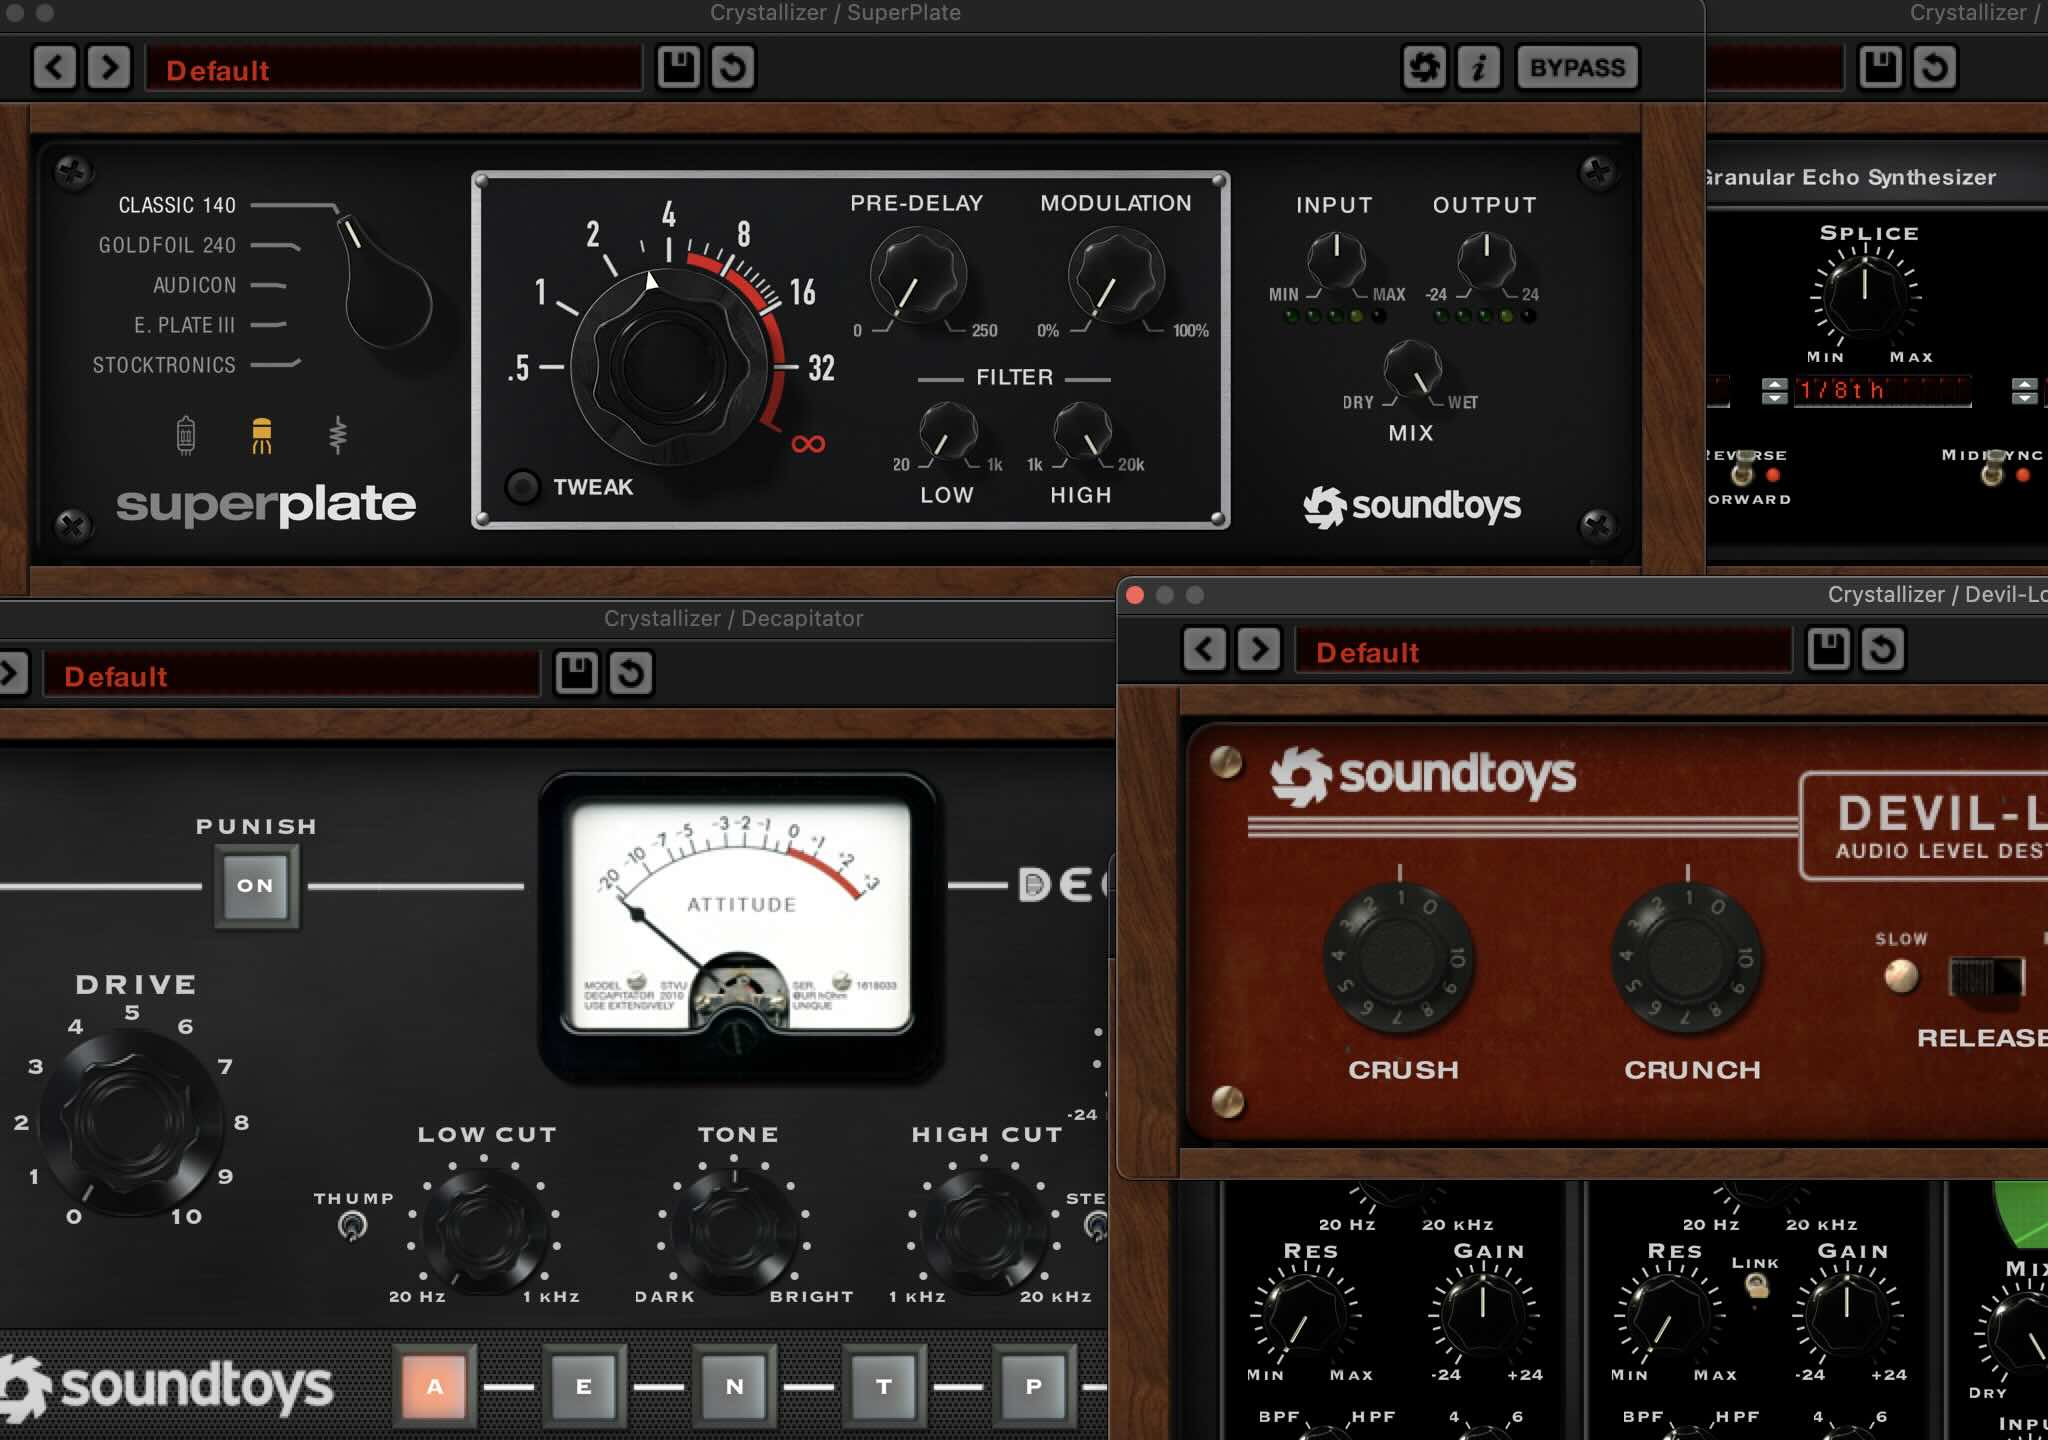Select the E saturation style on Decapitator
This screenshot has height=1440, width=2048.
point(586,1386)
